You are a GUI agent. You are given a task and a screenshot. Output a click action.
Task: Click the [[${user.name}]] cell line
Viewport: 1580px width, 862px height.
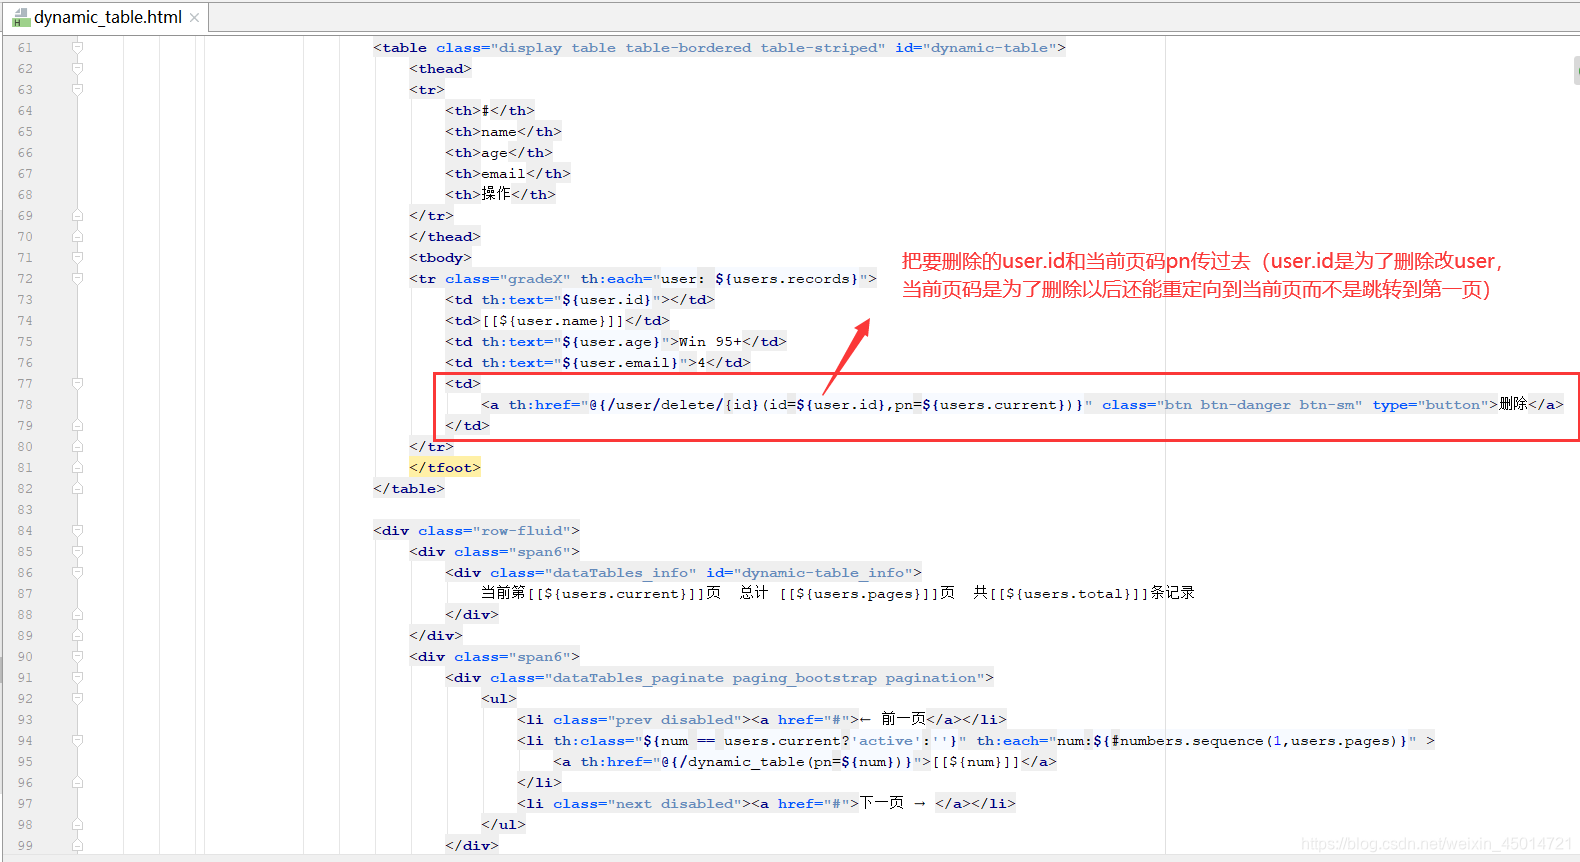(x=557, y=320)
